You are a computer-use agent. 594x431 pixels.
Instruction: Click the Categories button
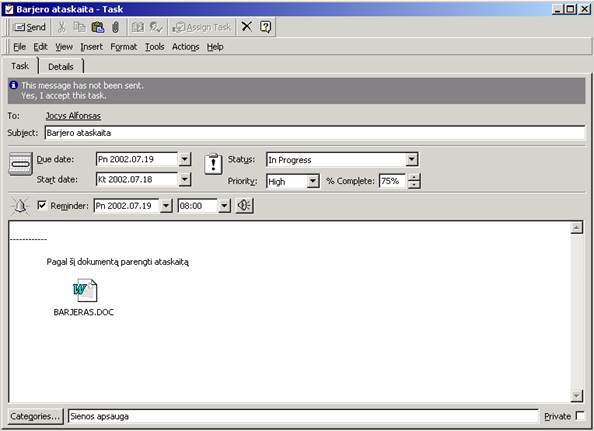click(35, 416)
